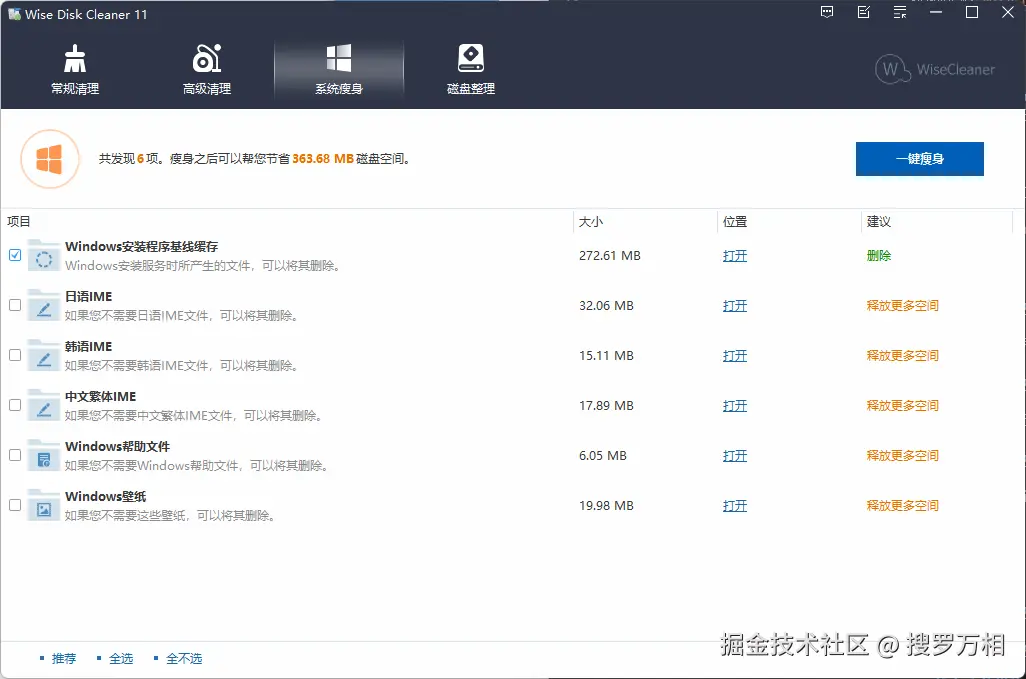
Task: Click the 6.05 MB size value
Action: click(x=603, y=456)
